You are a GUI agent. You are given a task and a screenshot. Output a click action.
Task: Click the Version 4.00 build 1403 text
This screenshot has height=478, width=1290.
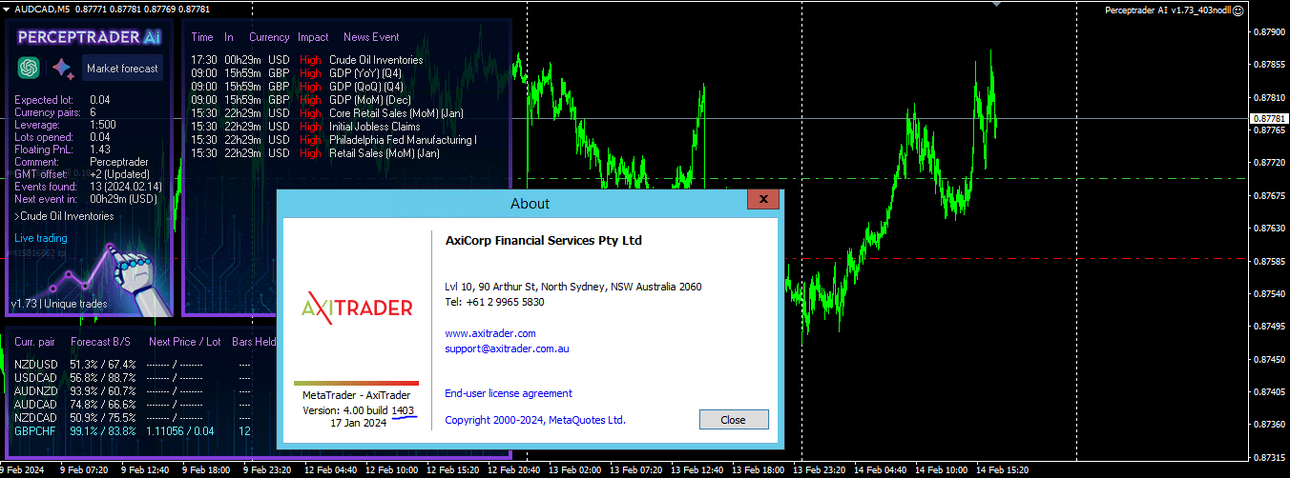click(x=358, y=409)
